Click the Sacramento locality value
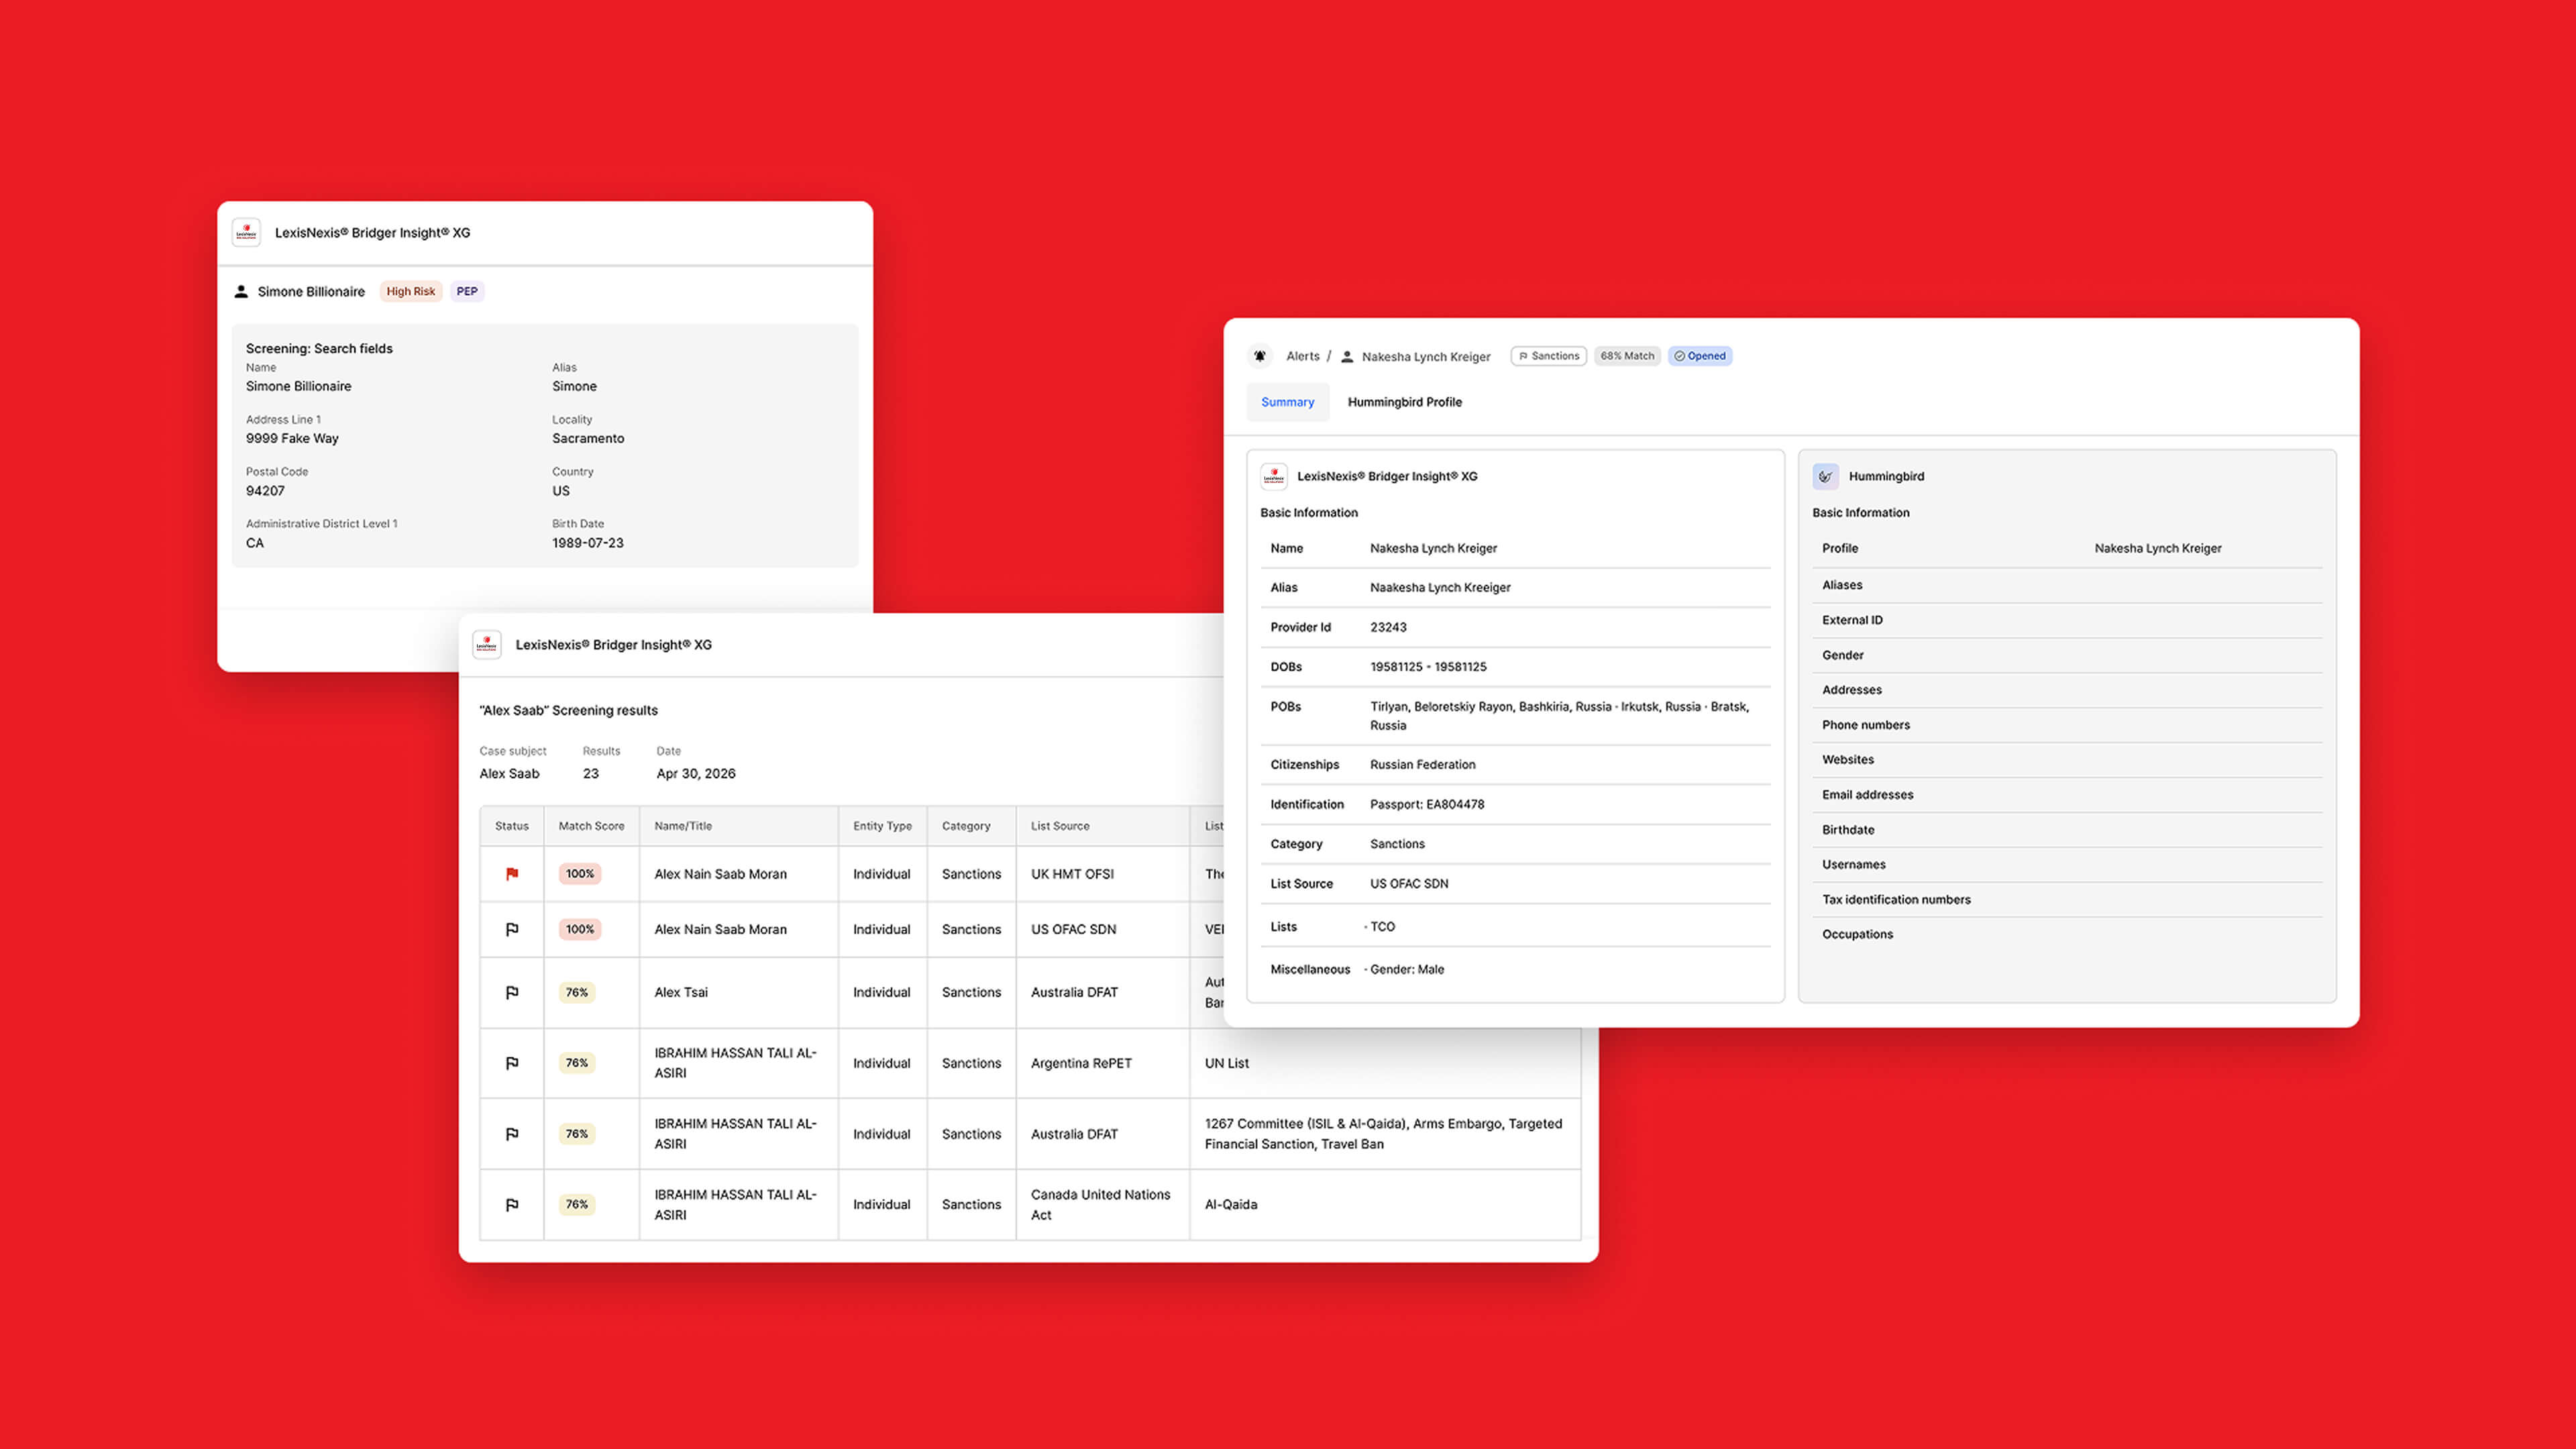 coord(588,439)
